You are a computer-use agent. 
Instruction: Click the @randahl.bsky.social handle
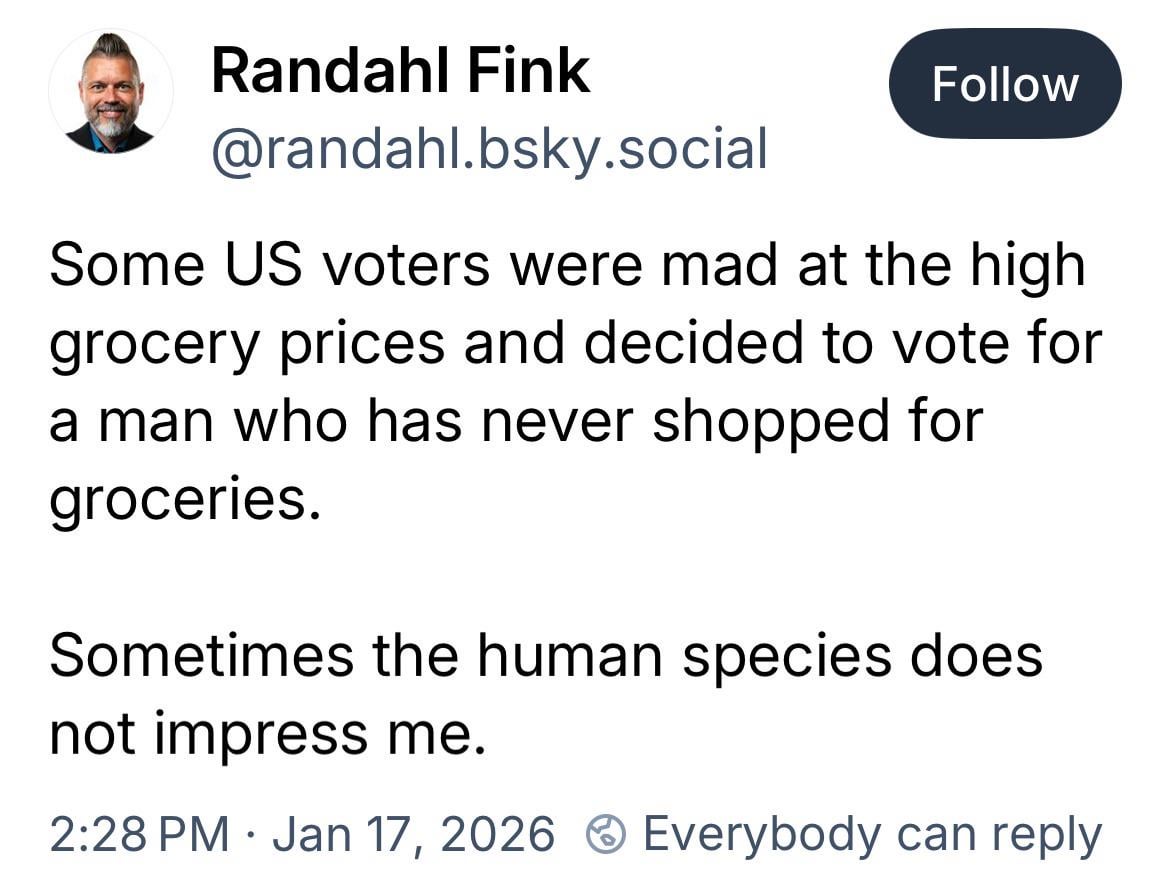pos(489,148)
